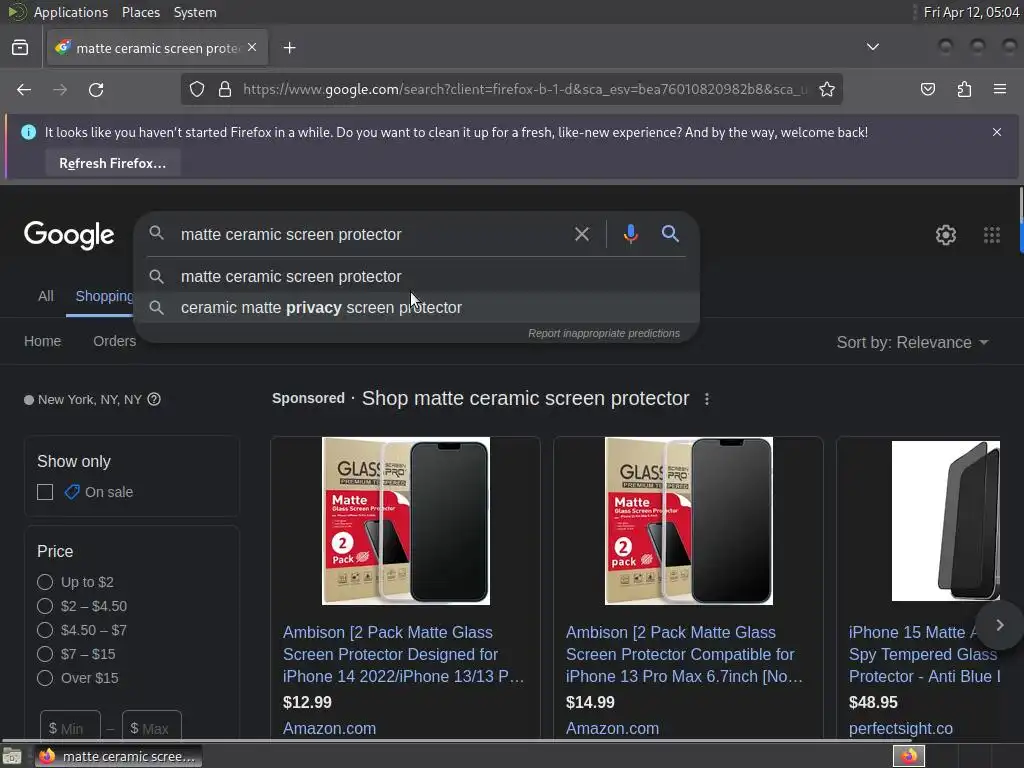Screen dimensions: 1024x768
Task: Open the System menu
Action: coord(195,12)
